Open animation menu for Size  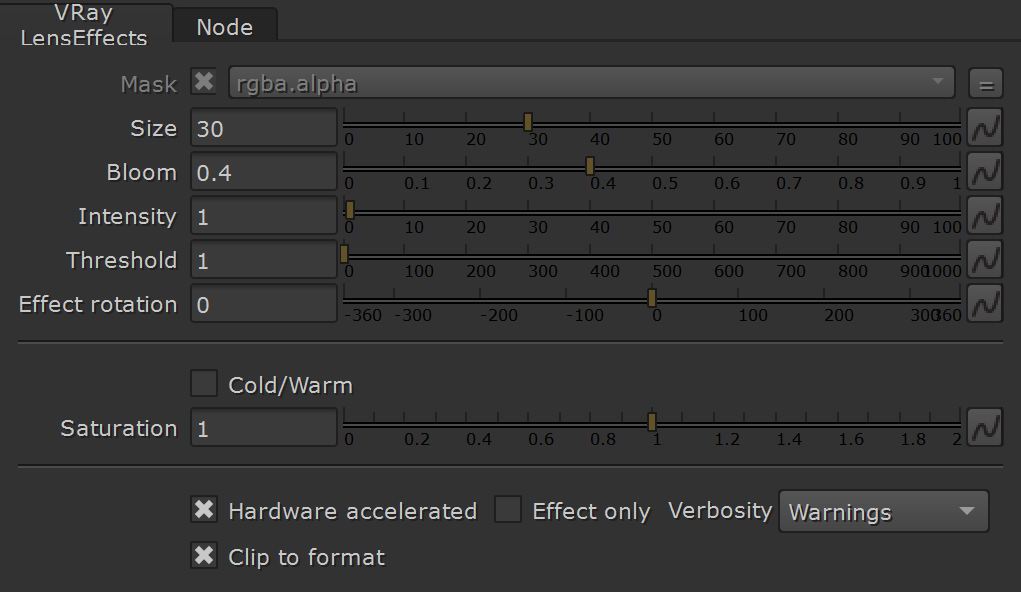tap(985, 128)
